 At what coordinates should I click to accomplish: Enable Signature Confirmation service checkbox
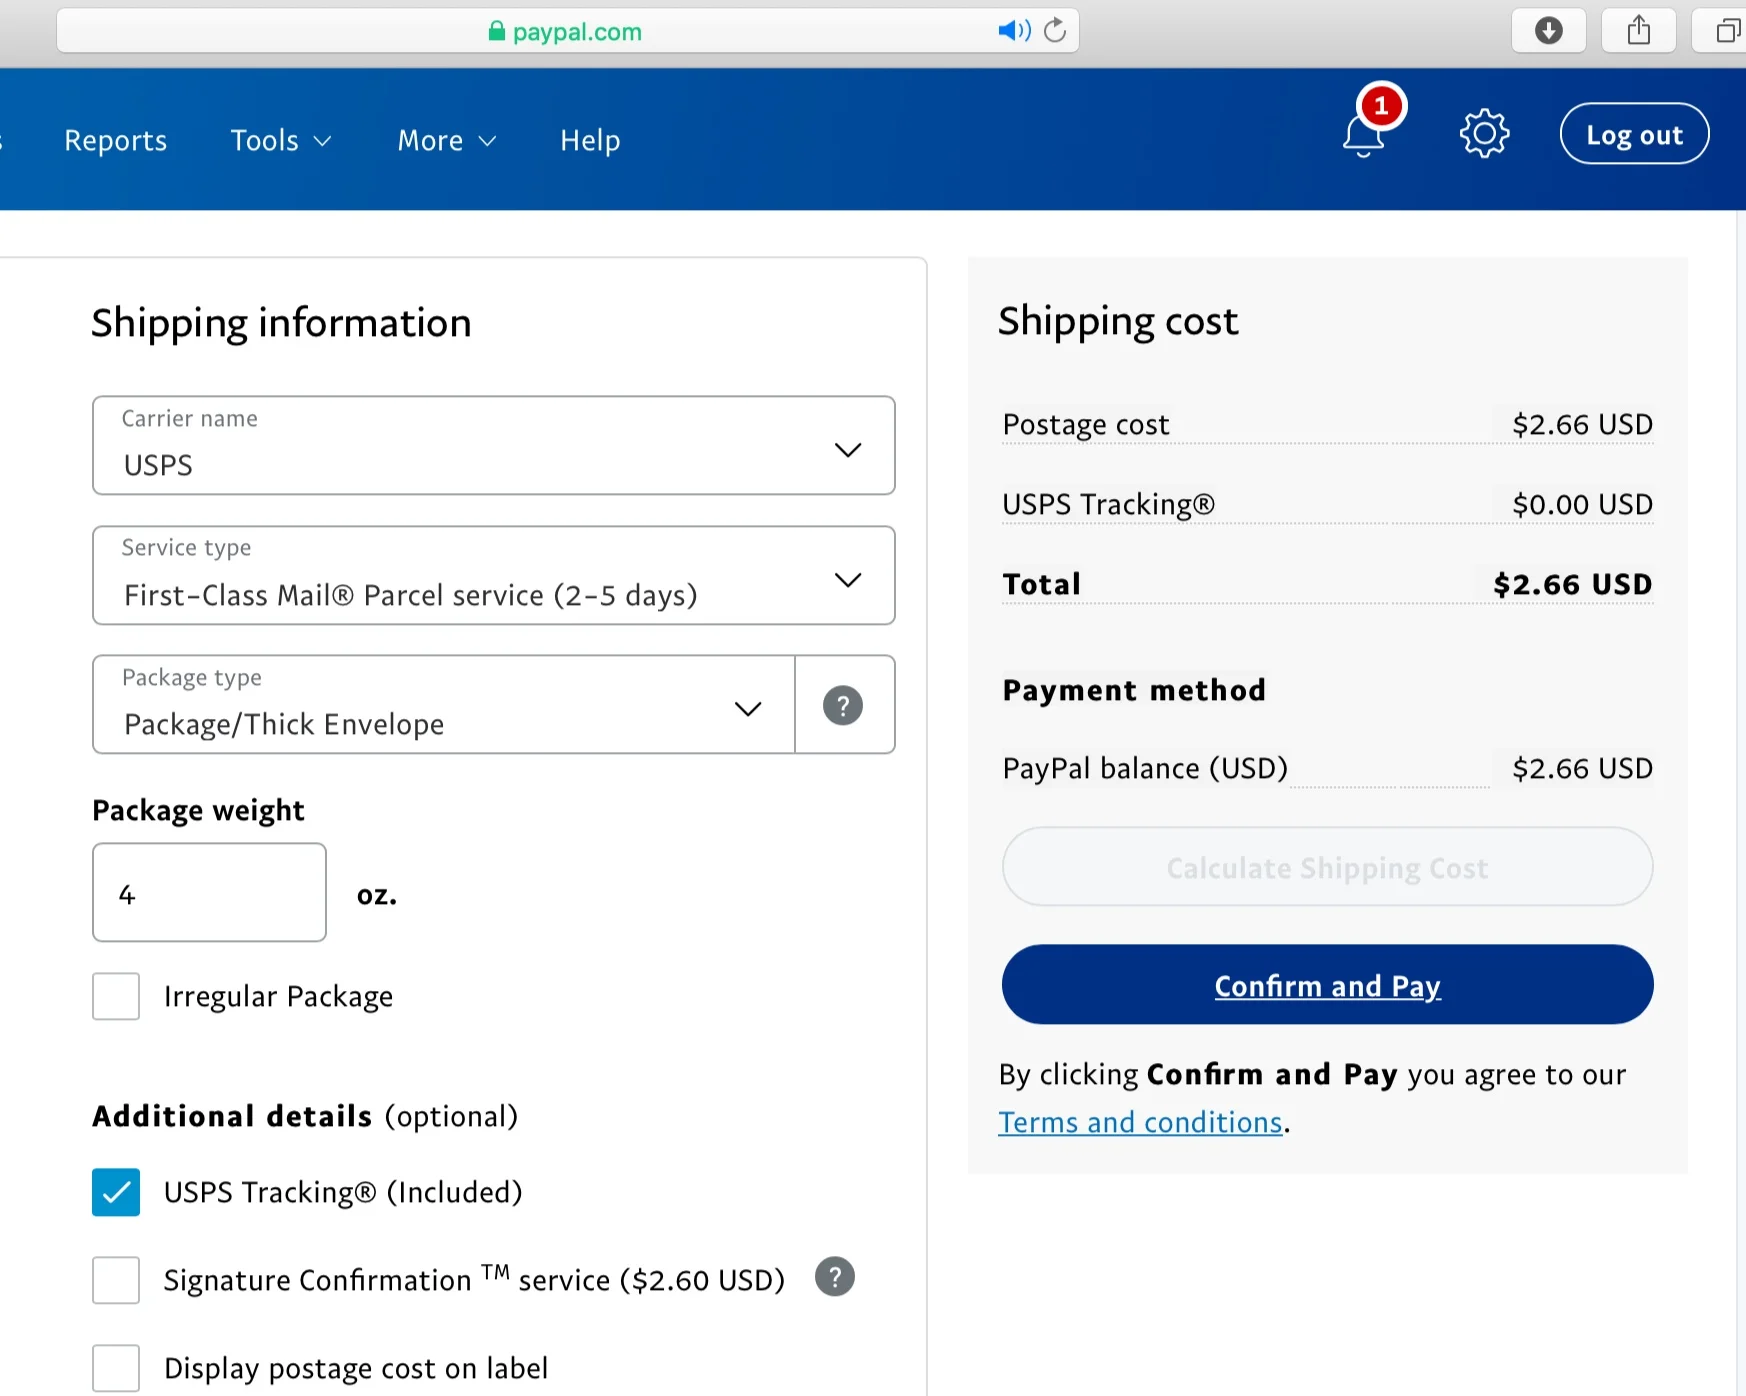[x=116, y=1280]
